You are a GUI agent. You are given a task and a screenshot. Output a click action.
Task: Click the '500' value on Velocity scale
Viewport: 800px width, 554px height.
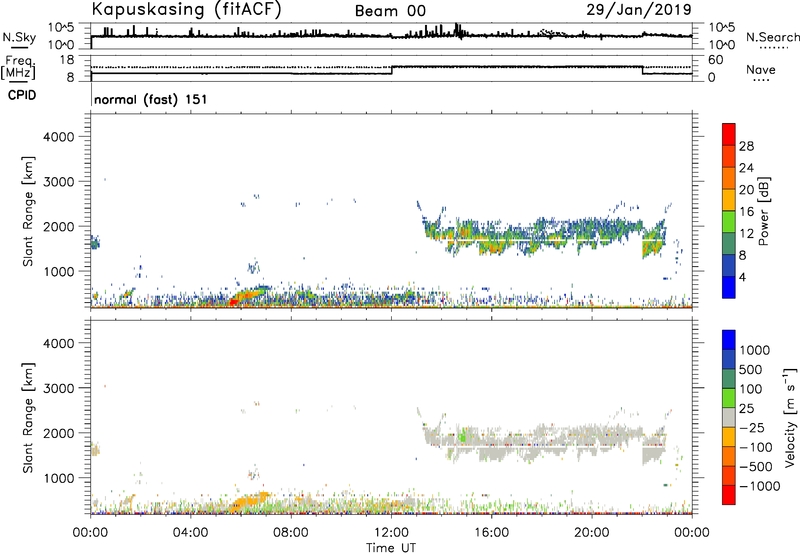pos(751,370)
